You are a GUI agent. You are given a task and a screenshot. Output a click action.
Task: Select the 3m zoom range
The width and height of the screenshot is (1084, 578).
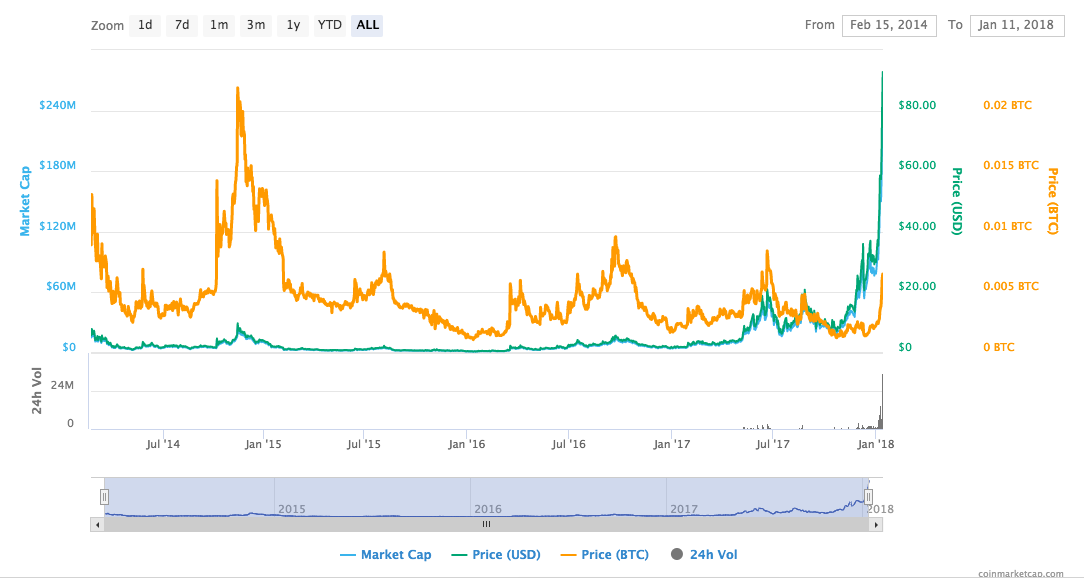pos(255,25)
